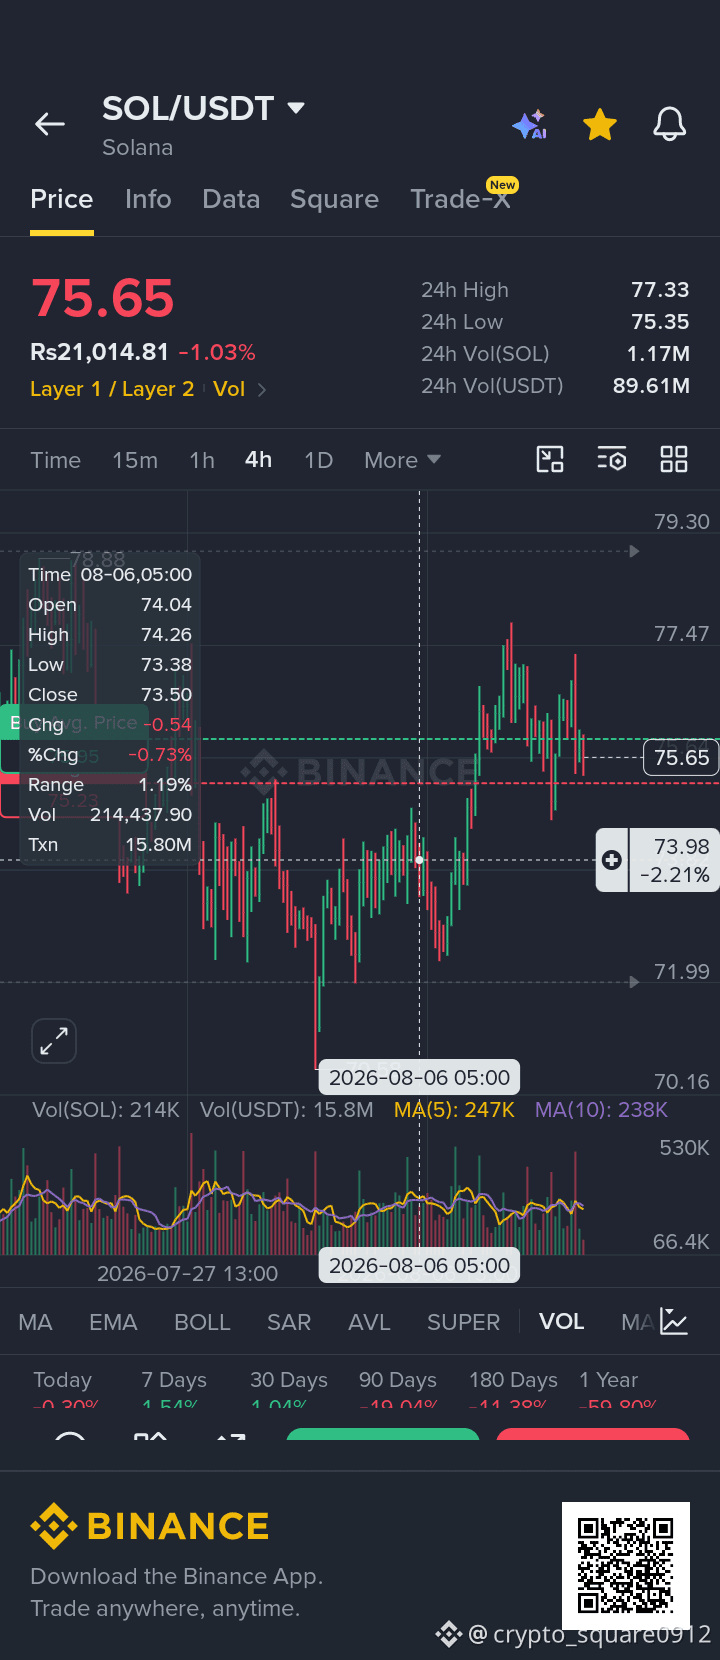Select the AVL indicator
Screen dimensions: 720x1660
click(369, 1322)
